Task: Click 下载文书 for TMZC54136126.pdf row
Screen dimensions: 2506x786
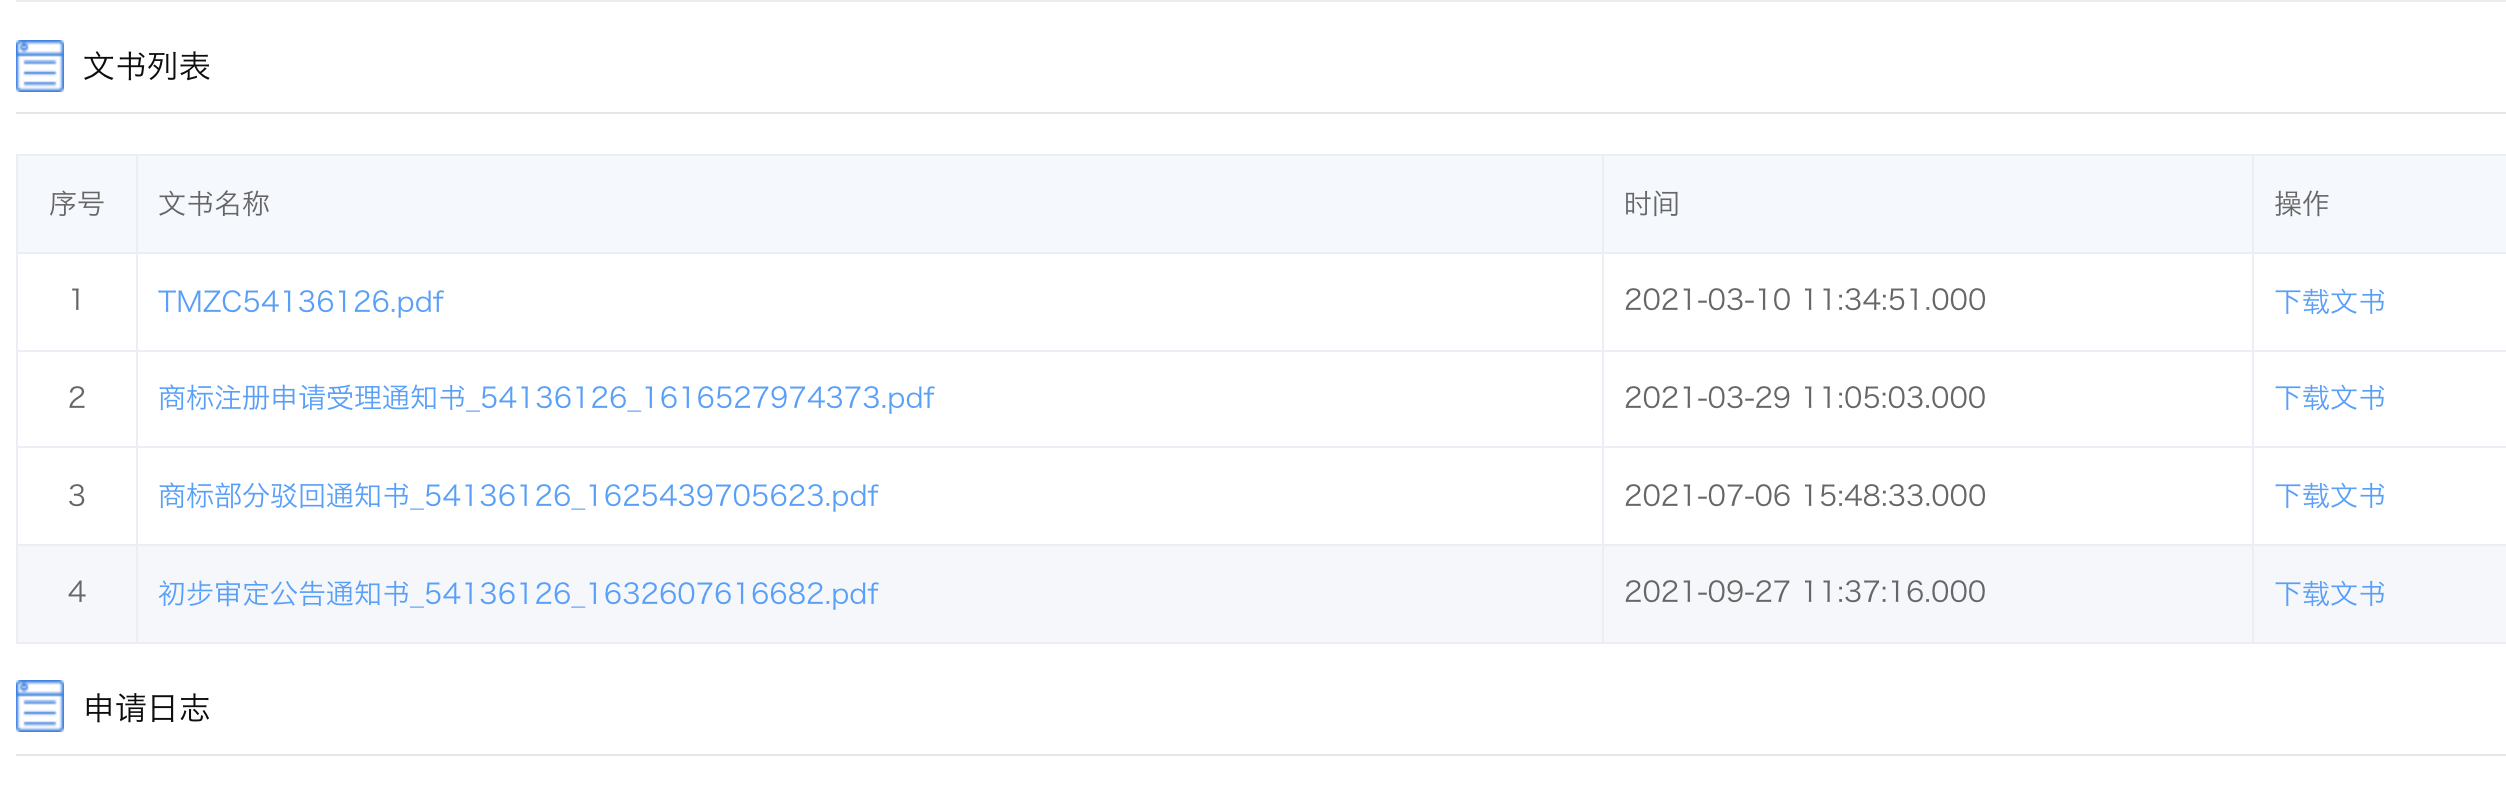Action: click(x=2329, y=301)
